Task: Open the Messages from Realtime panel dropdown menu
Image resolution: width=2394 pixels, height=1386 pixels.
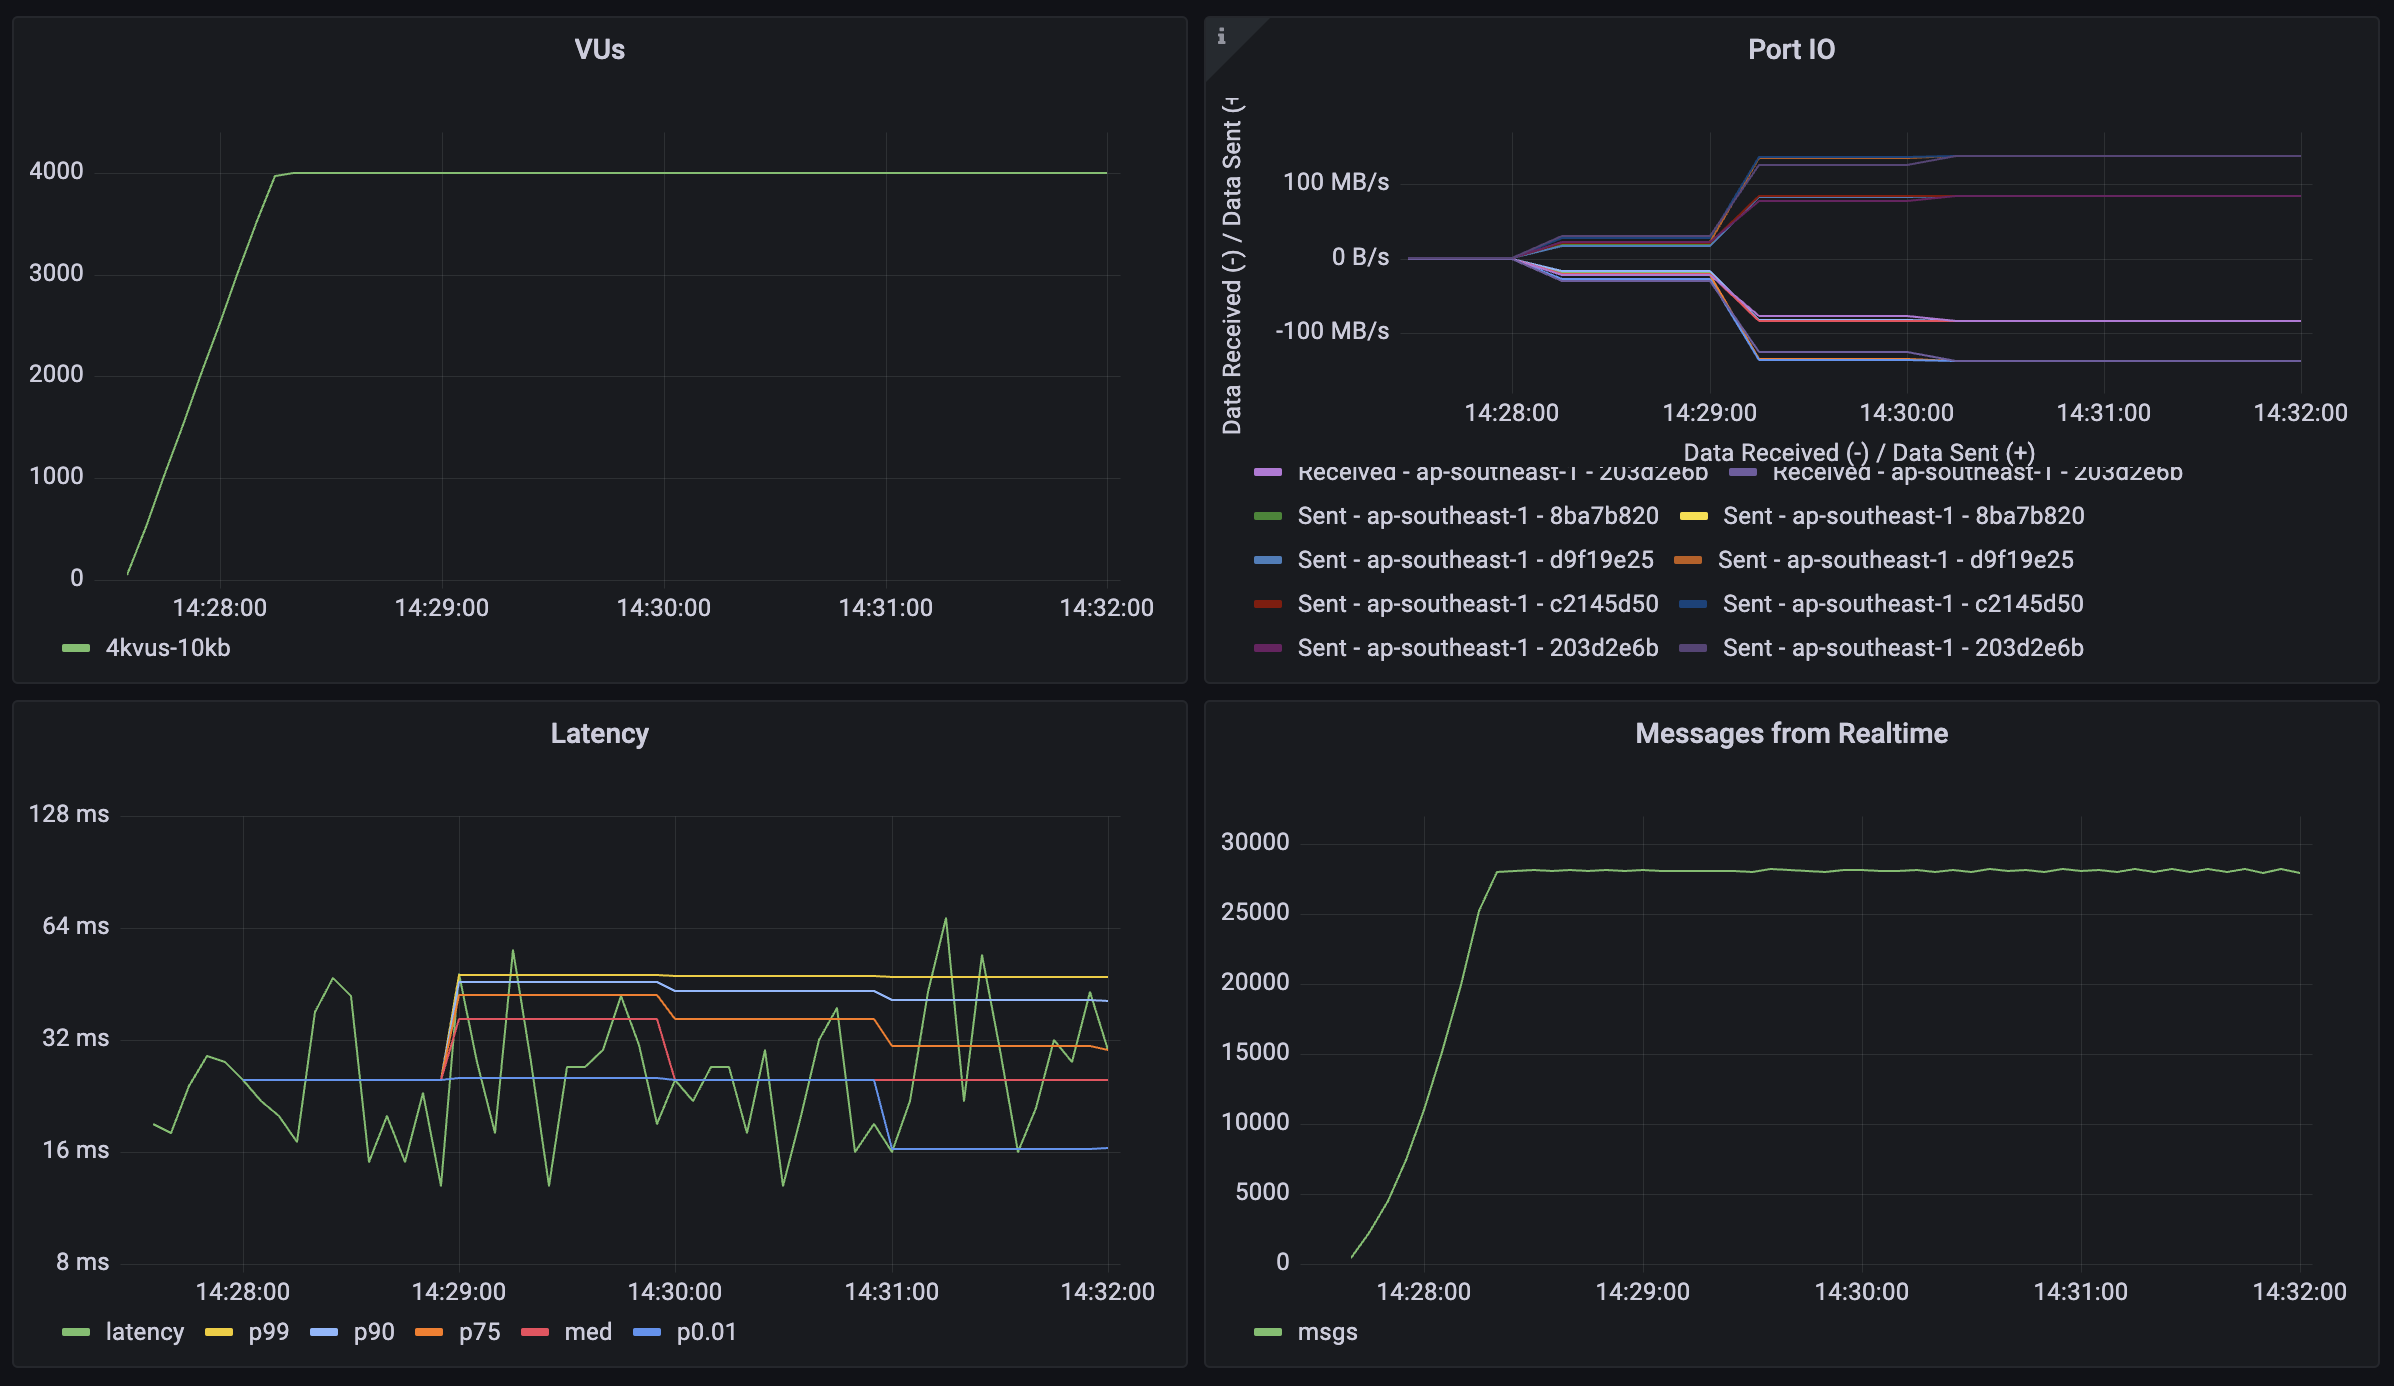Action: point(1790,732)
